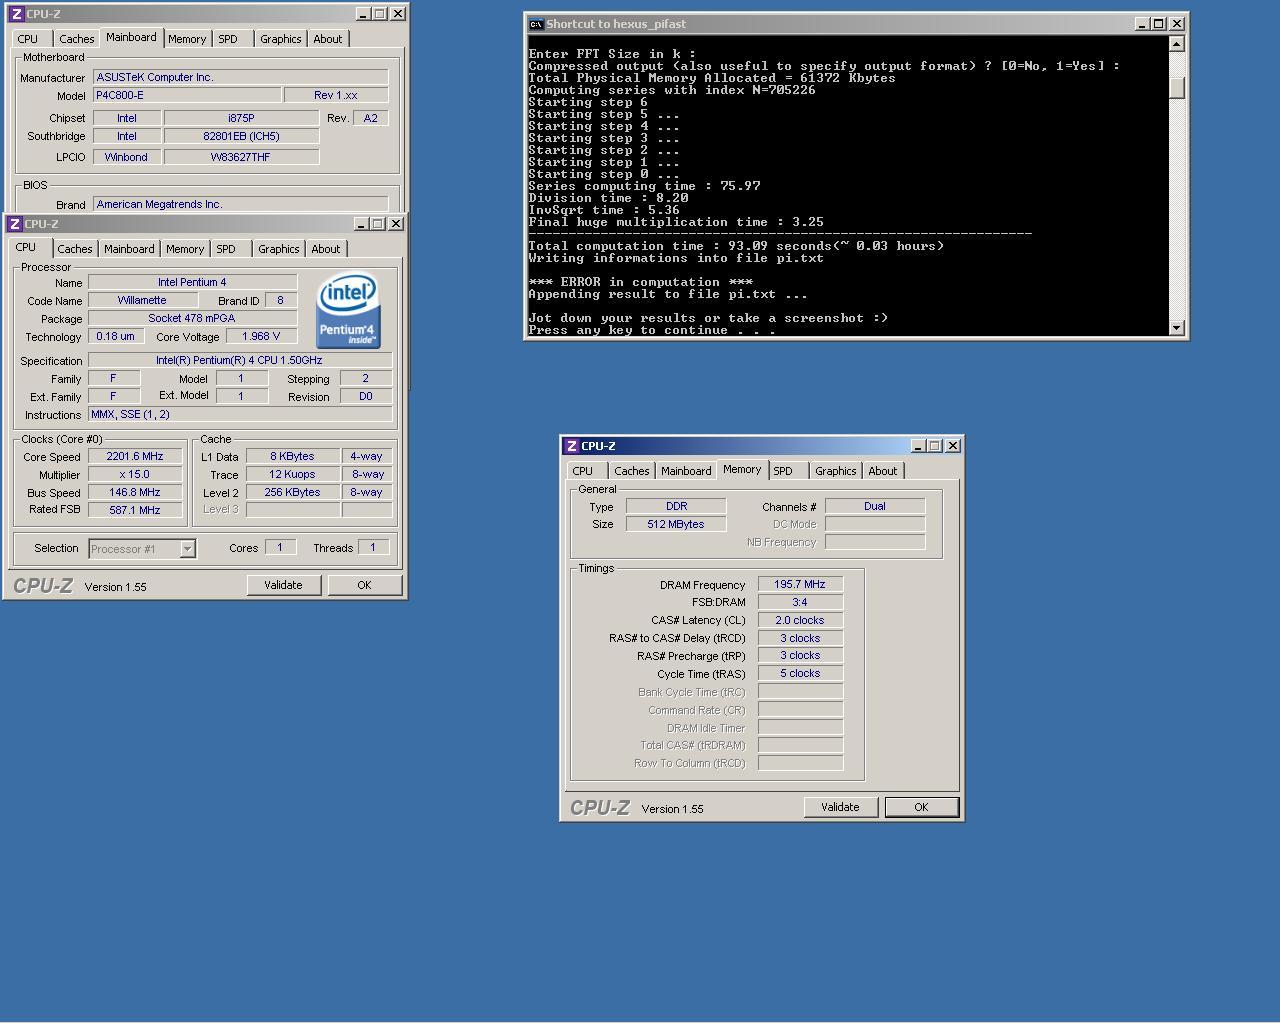Image resolution: width=1280 pixels, height=1024 pixels.
Task: Click DRAM Frequency value 195.7 MHz
Action: (x=800, y=584)
